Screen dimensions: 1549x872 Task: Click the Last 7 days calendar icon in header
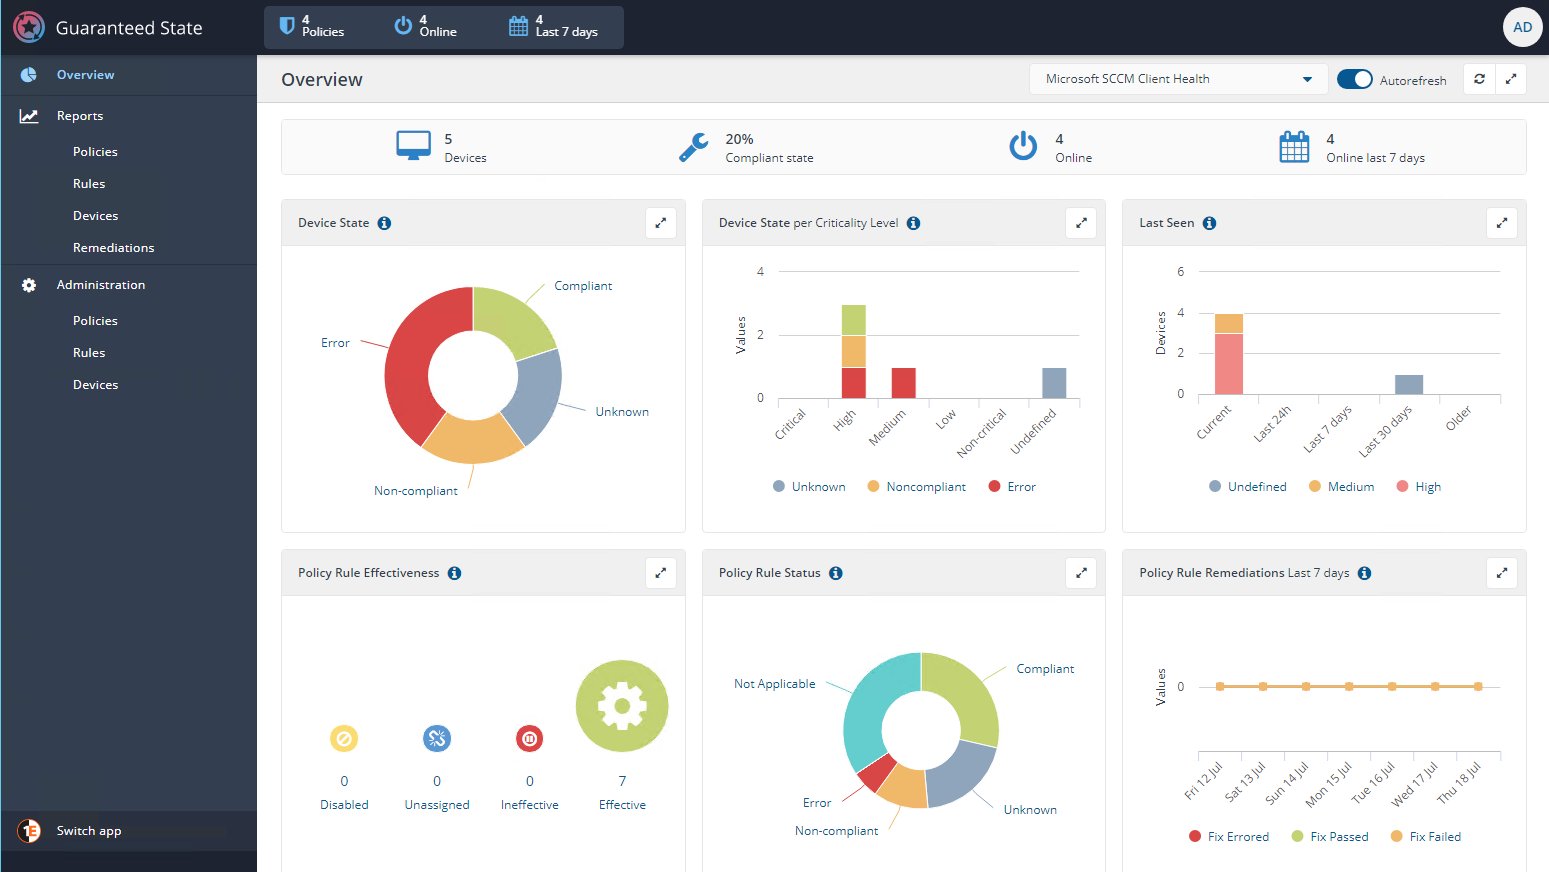pos(518,26)
